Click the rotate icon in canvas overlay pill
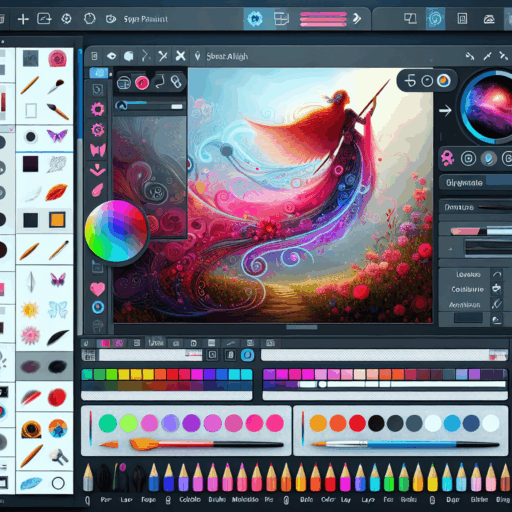 point(410,81)
